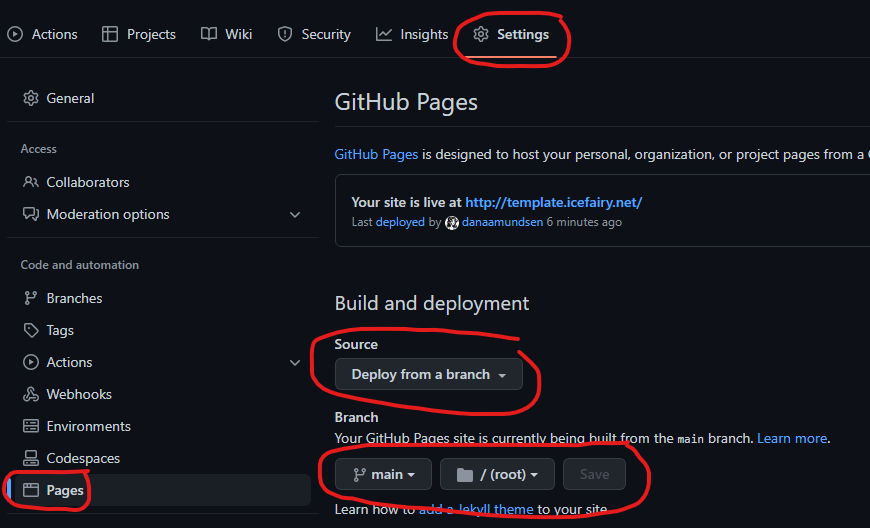Viewport: 870px width, 528px height.
Task: Click the deployed link
Action: pos(400,222)
